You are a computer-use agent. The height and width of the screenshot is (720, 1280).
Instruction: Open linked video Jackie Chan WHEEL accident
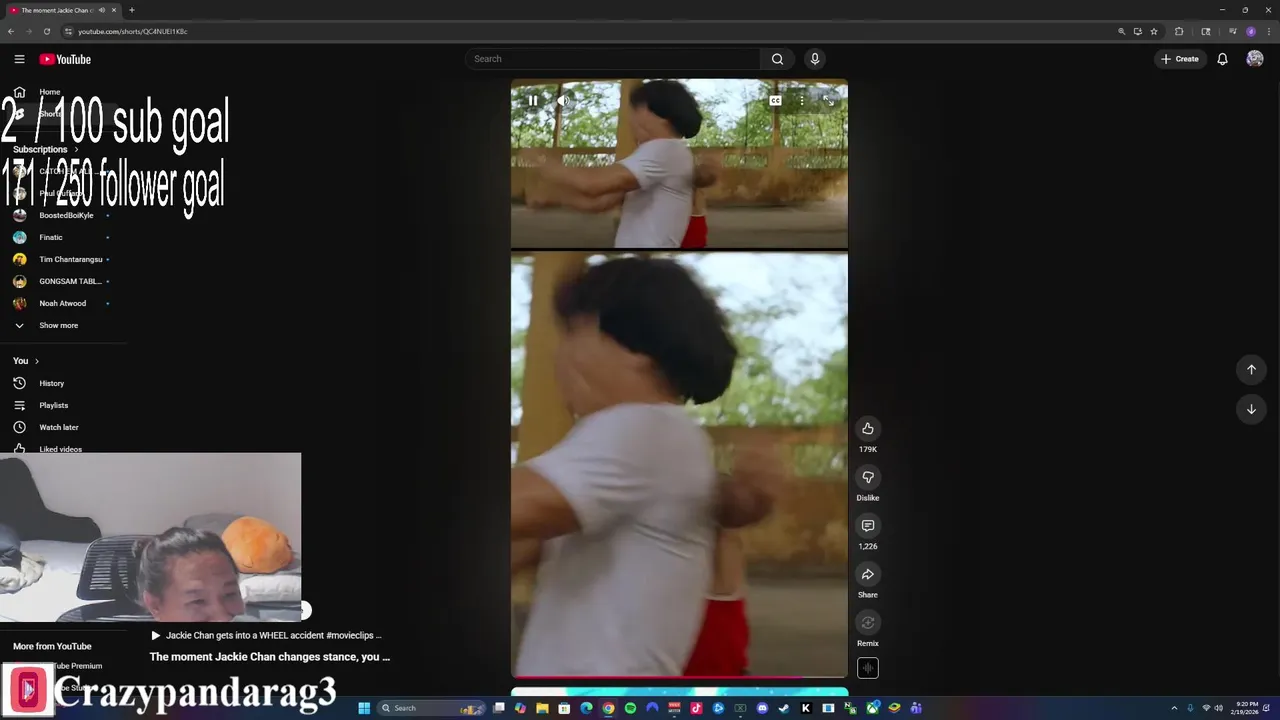[x=266, y=635]
